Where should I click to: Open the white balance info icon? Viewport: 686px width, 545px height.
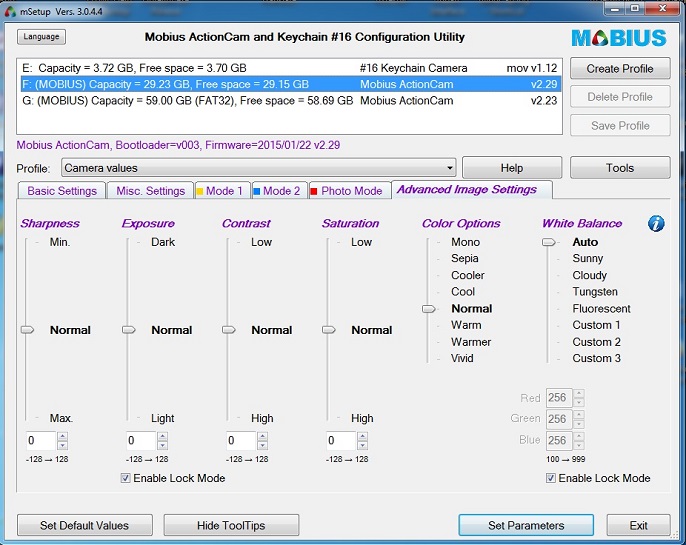656,224
